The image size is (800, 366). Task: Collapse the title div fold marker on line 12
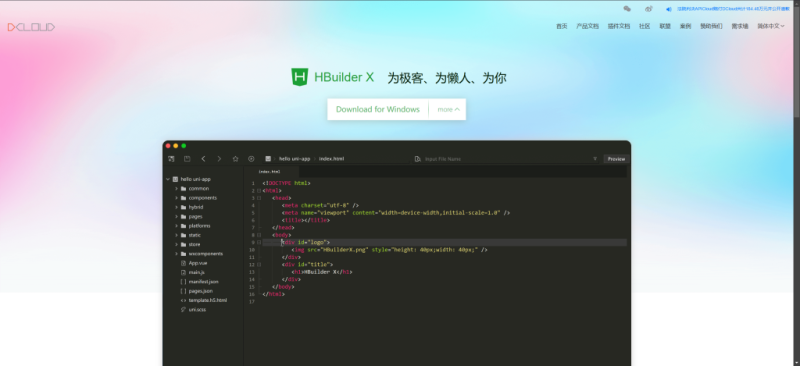coord(259,264)
